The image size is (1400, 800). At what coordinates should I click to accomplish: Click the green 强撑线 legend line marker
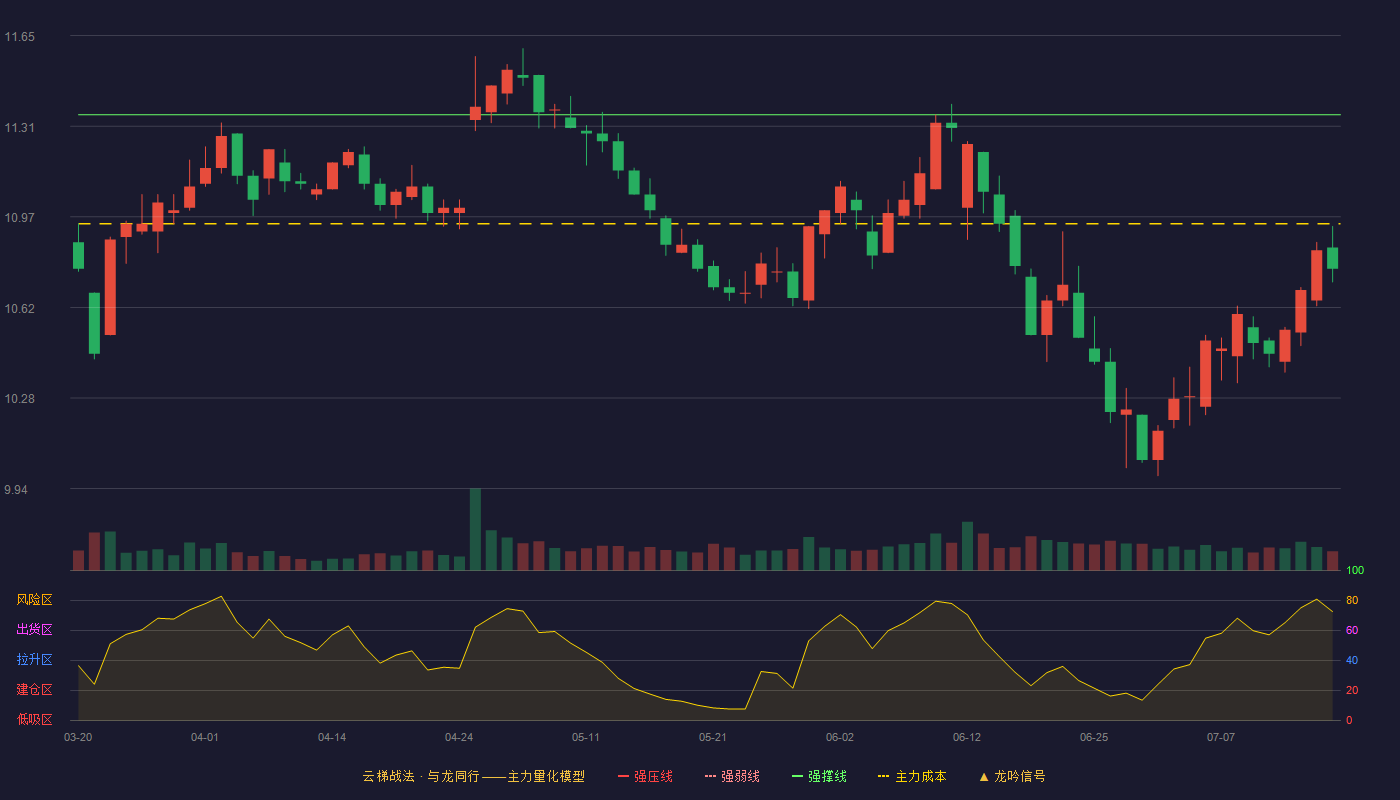coord(798,776)
